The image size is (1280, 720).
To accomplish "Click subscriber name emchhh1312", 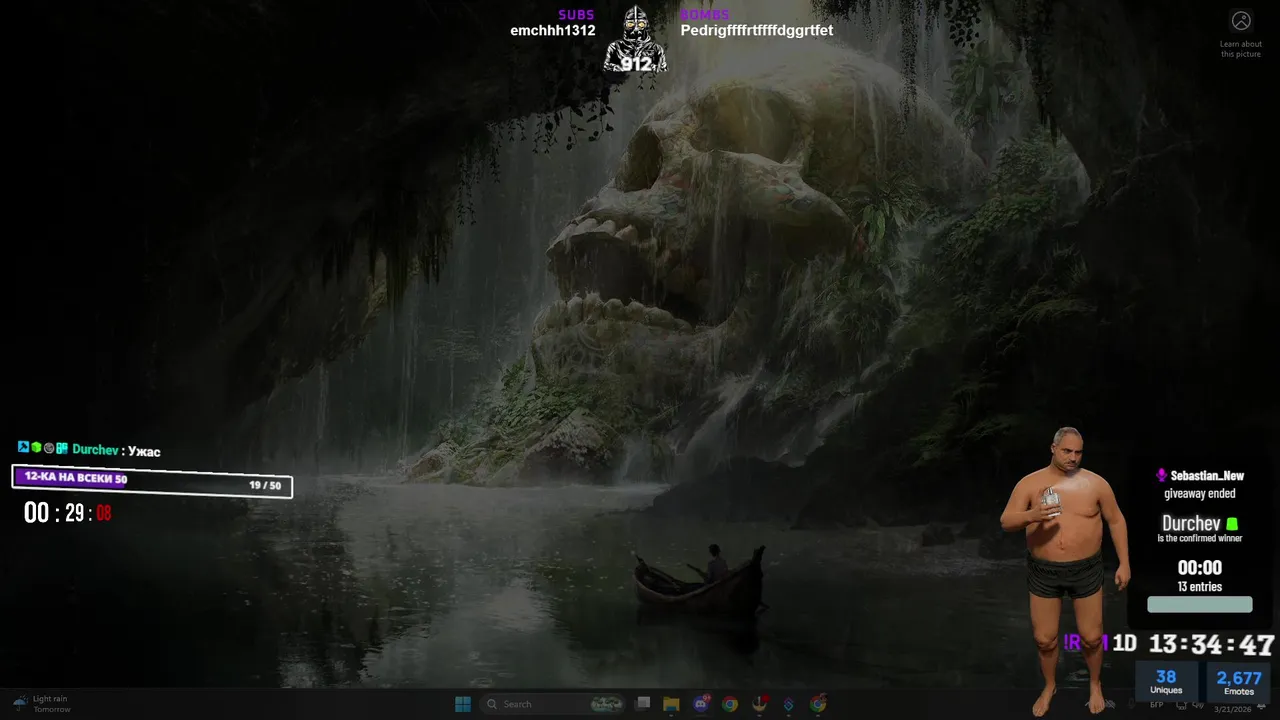I will tap(553, 31).
